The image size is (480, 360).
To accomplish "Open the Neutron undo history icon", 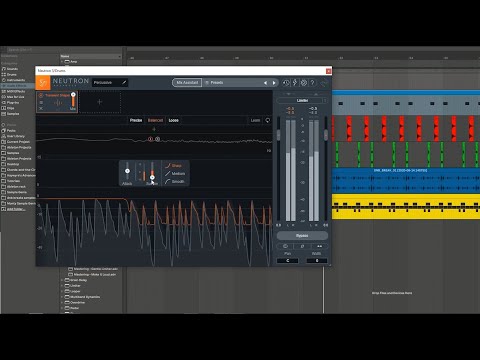I will 286,83.
